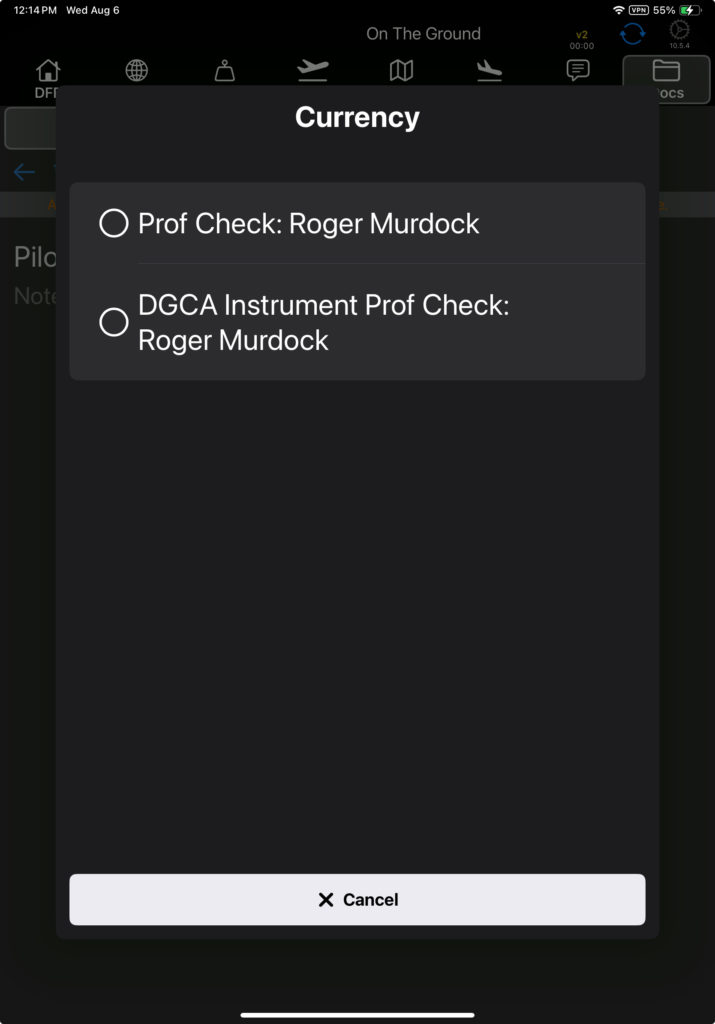715x1024 pixels.
Task: Cancel the Currency dialog
Action: (357, 899)
